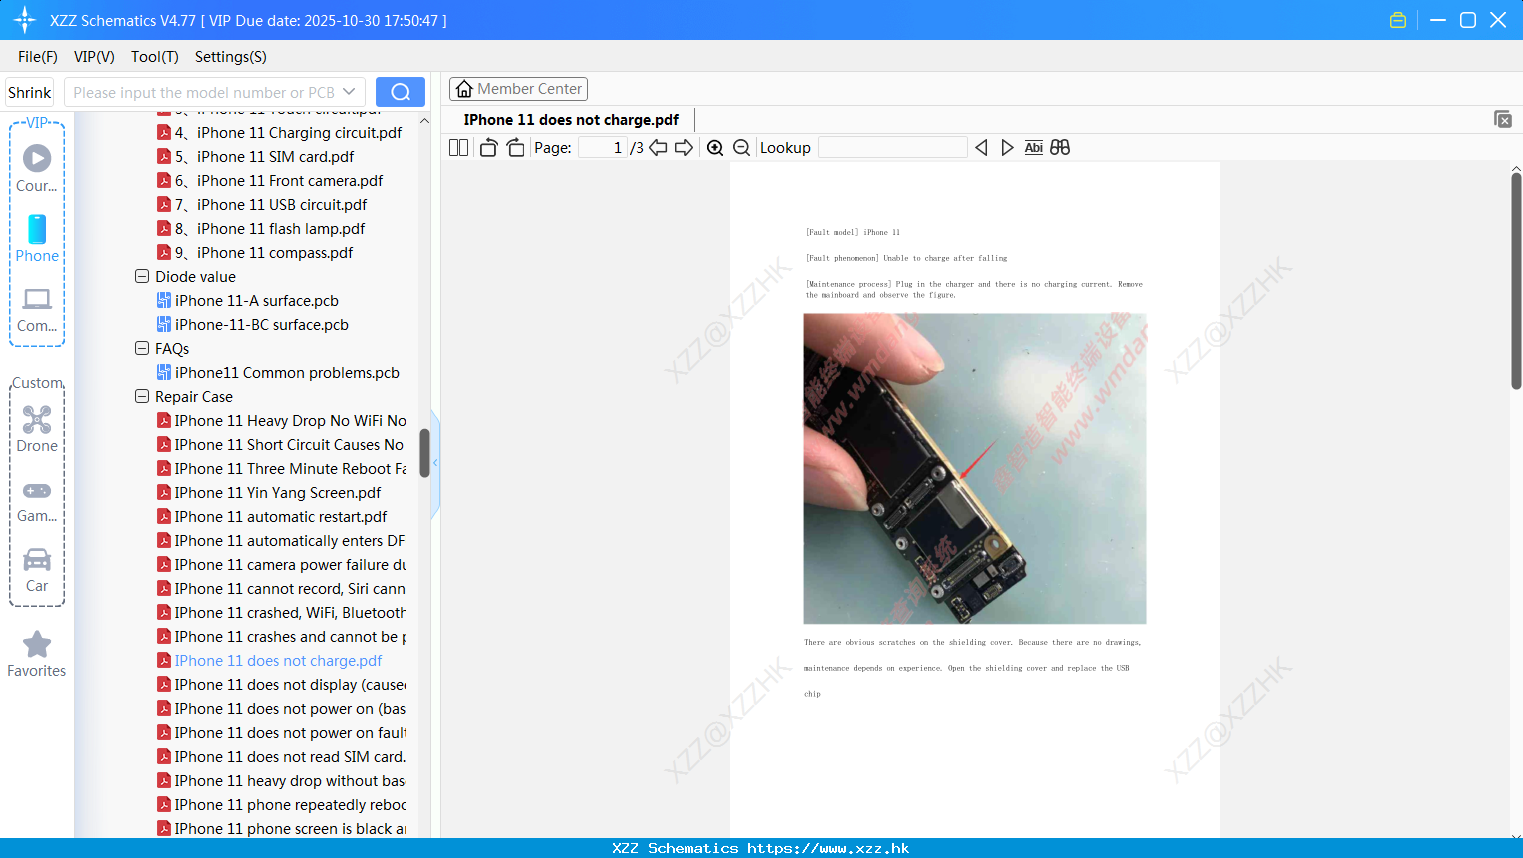Collapse the Diode value folder
This screenshot has width=1523, height=858.
click(x=142, y=276)
